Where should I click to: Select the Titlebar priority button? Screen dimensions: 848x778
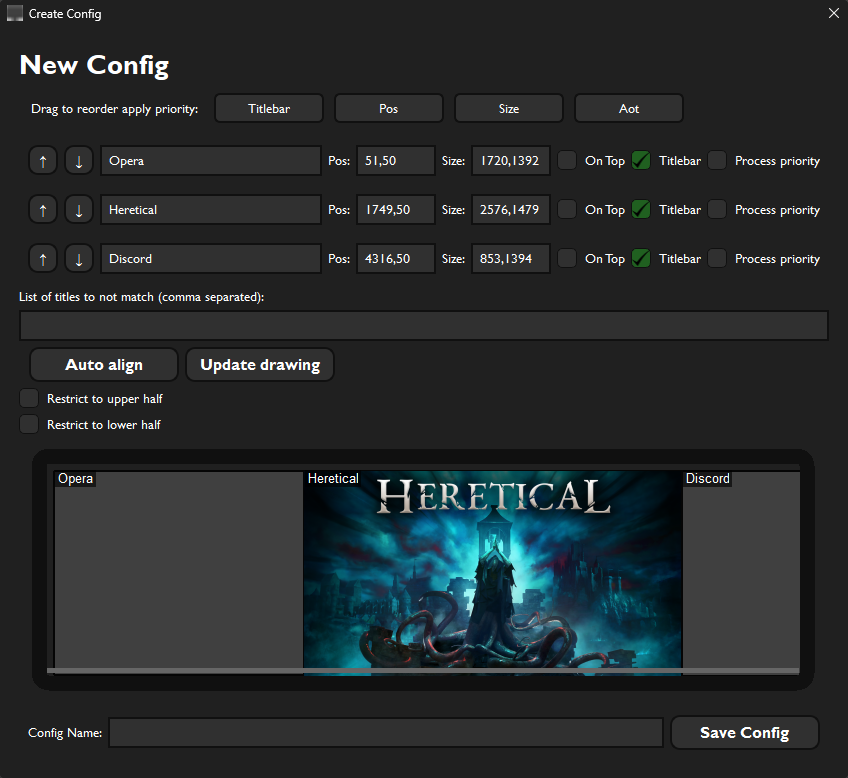pos(269,109)
